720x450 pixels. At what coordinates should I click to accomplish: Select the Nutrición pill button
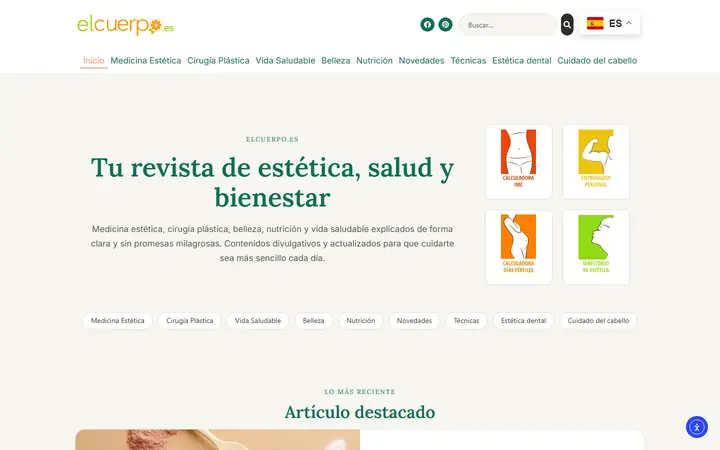(x=360, y=321)
